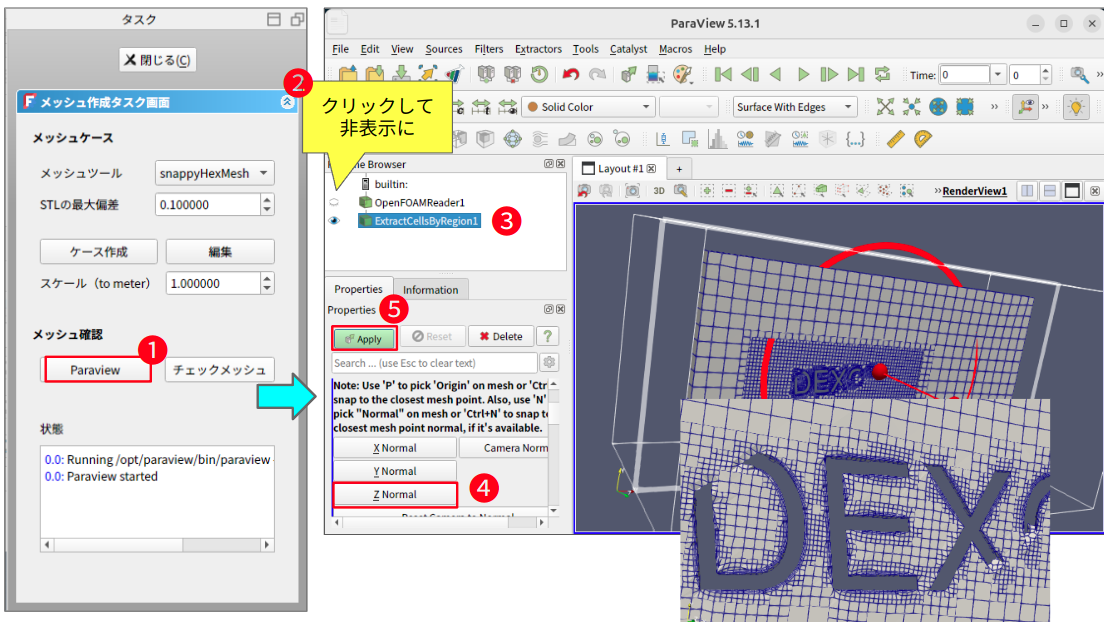
Task: Click the Redo gray arrow icon
Action: click(x=597, y=74)
